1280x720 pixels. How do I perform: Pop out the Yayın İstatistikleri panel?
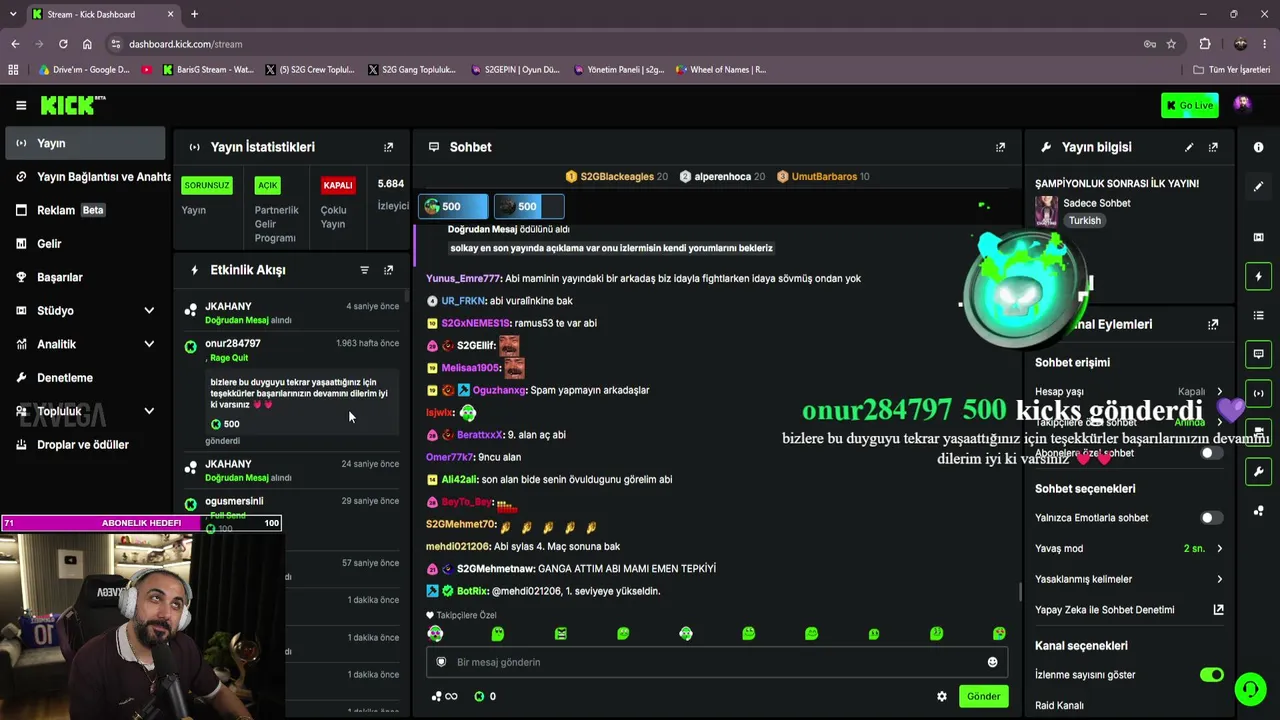tap(389, 147)
